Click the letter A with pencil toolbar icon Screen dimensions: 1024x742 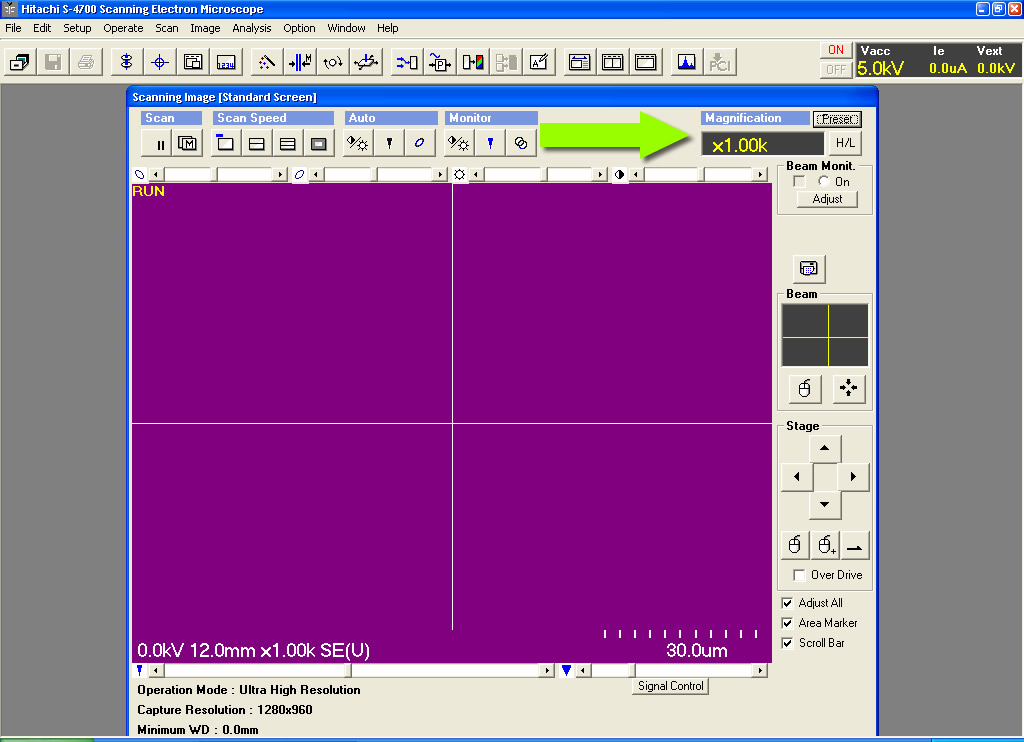click(x=539, y=62)
